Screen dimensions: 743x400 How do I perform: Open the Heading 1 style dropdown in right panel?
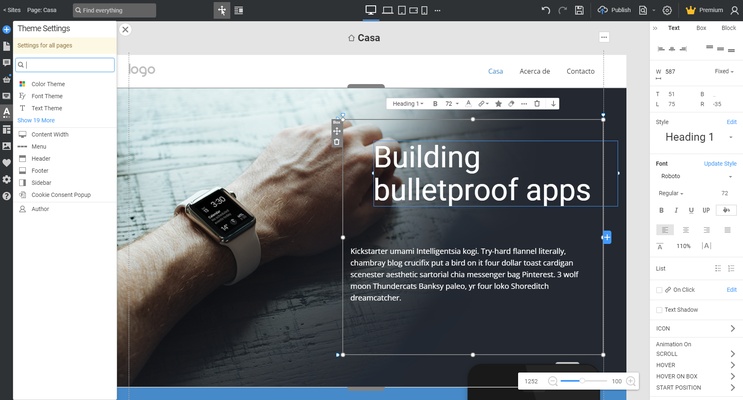[697, 137]
